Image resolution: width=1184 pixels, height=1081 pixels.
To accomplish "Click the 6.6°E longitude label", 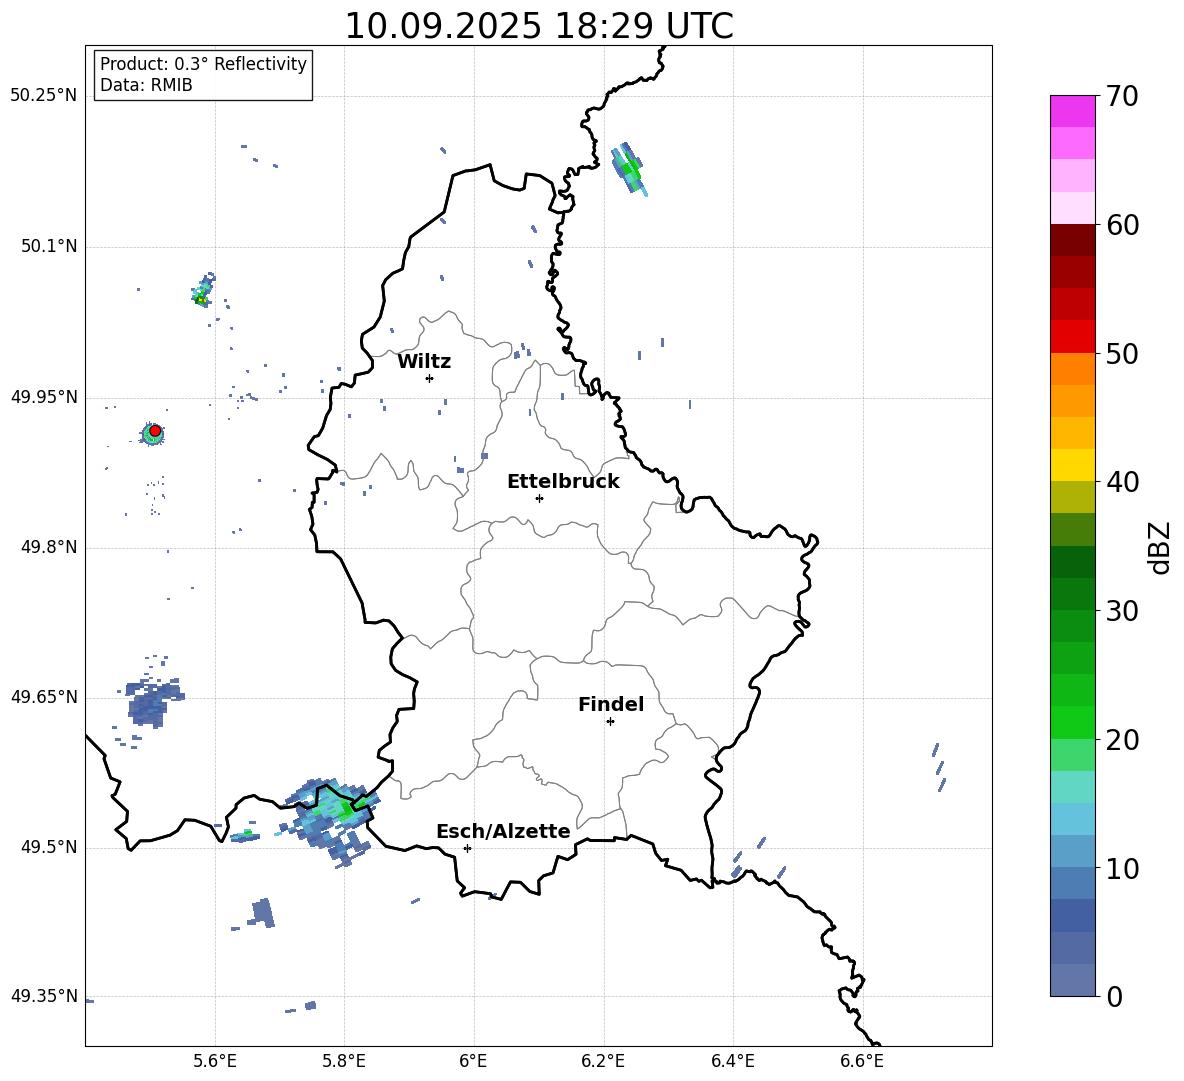I will pos(862,1061).
